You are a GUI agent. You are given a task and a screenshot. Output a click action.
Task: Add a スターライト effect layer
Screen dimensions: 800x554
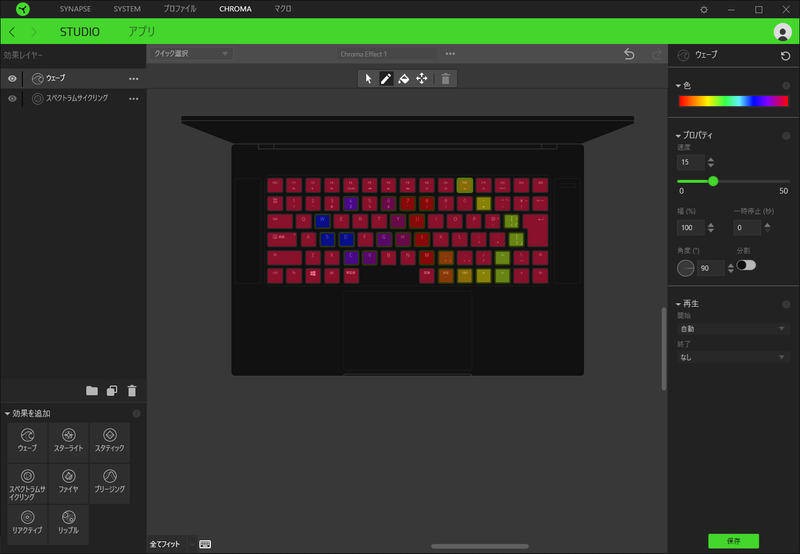[x=68, y=440]
